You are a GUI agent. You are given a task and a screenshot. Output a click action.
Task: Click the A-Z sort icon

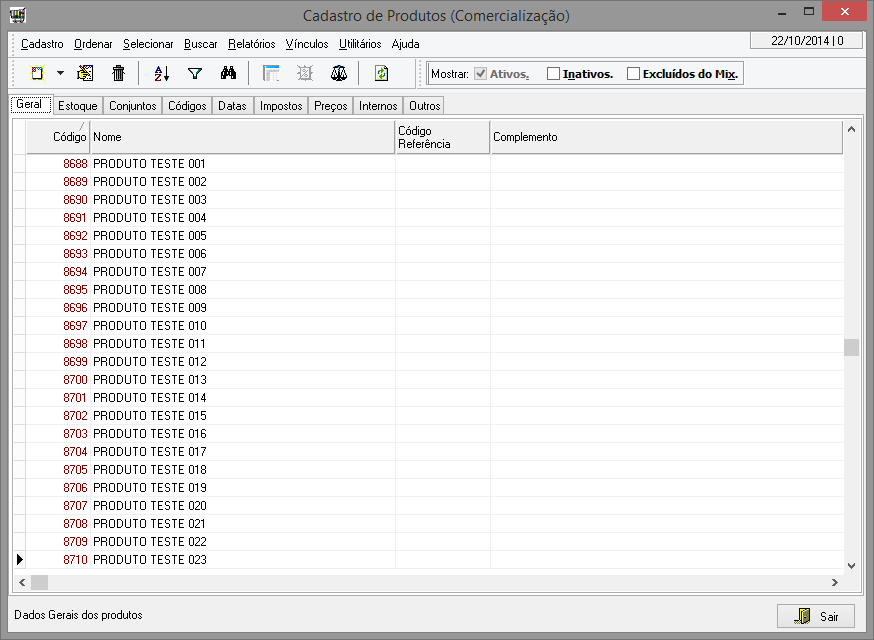162,73
